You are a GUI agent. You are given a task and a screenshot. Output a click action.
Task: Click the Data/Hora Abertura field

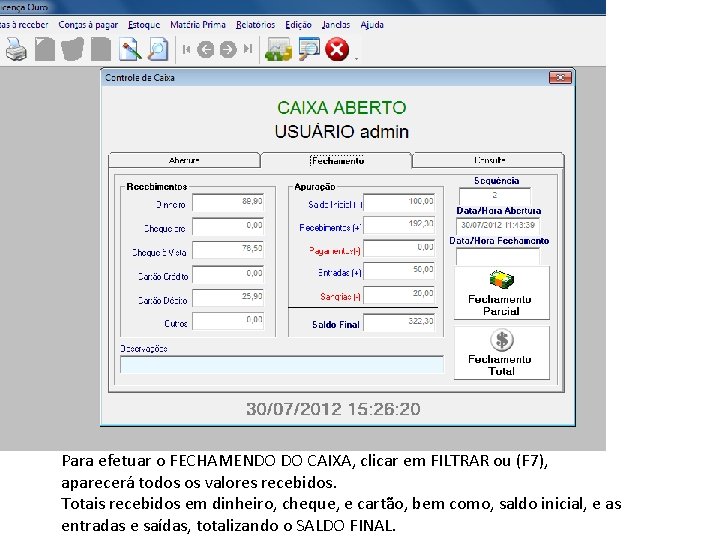tap(498, 225)
